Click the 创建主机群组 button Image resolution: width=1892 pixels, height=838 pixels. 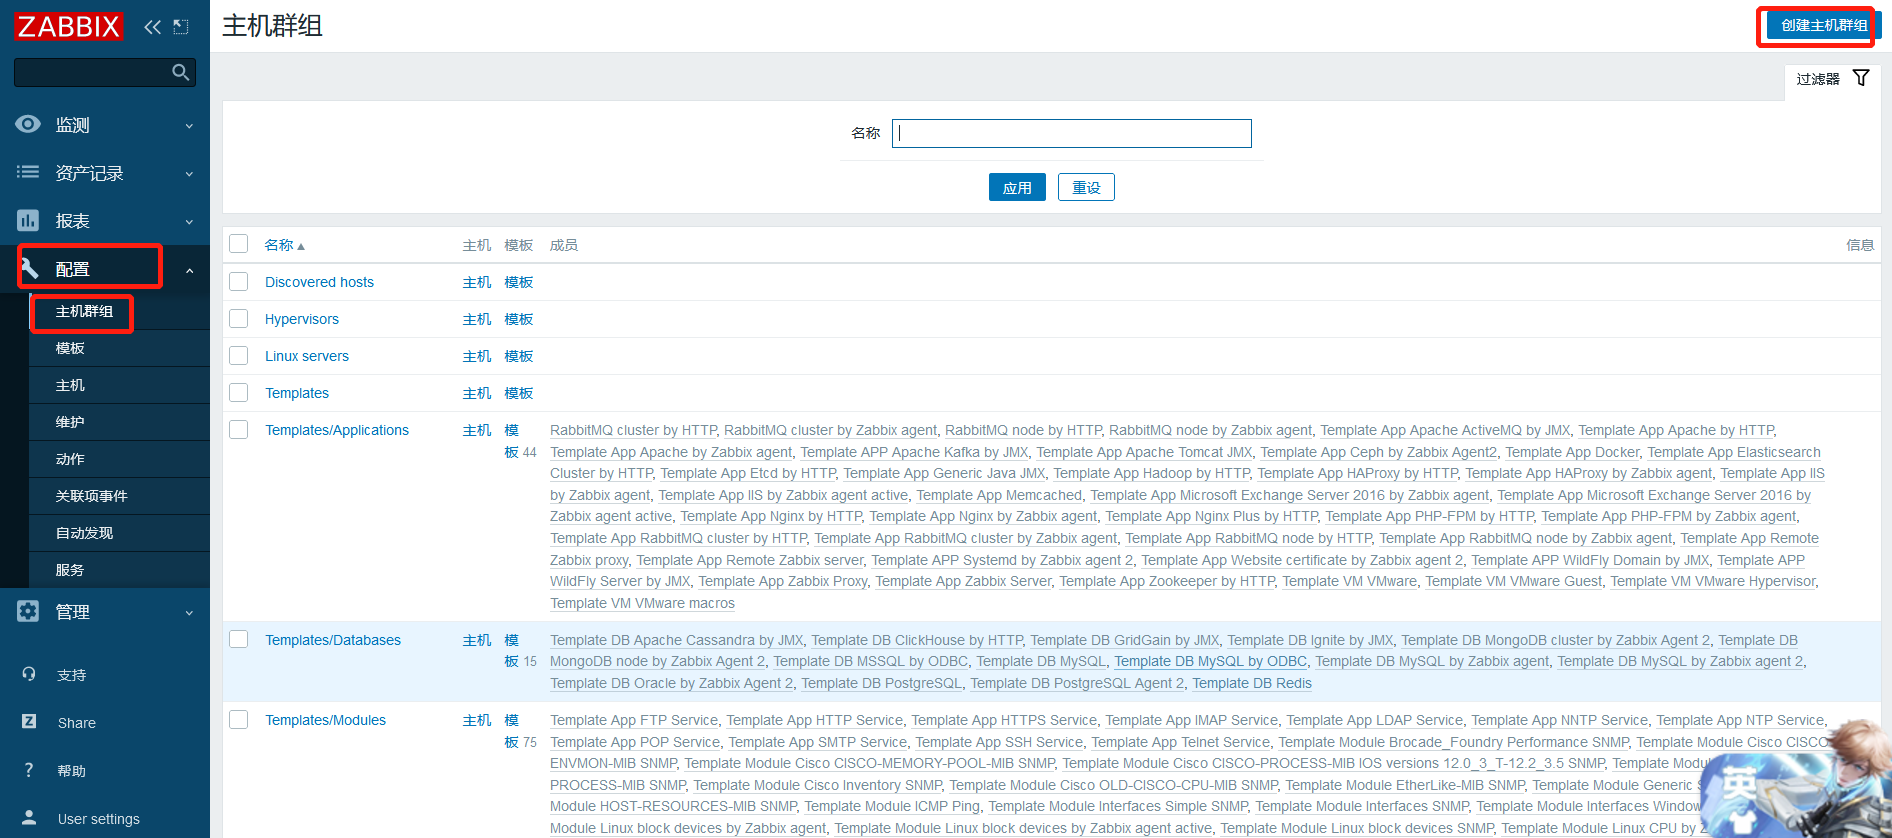[x=1823, y=25]
